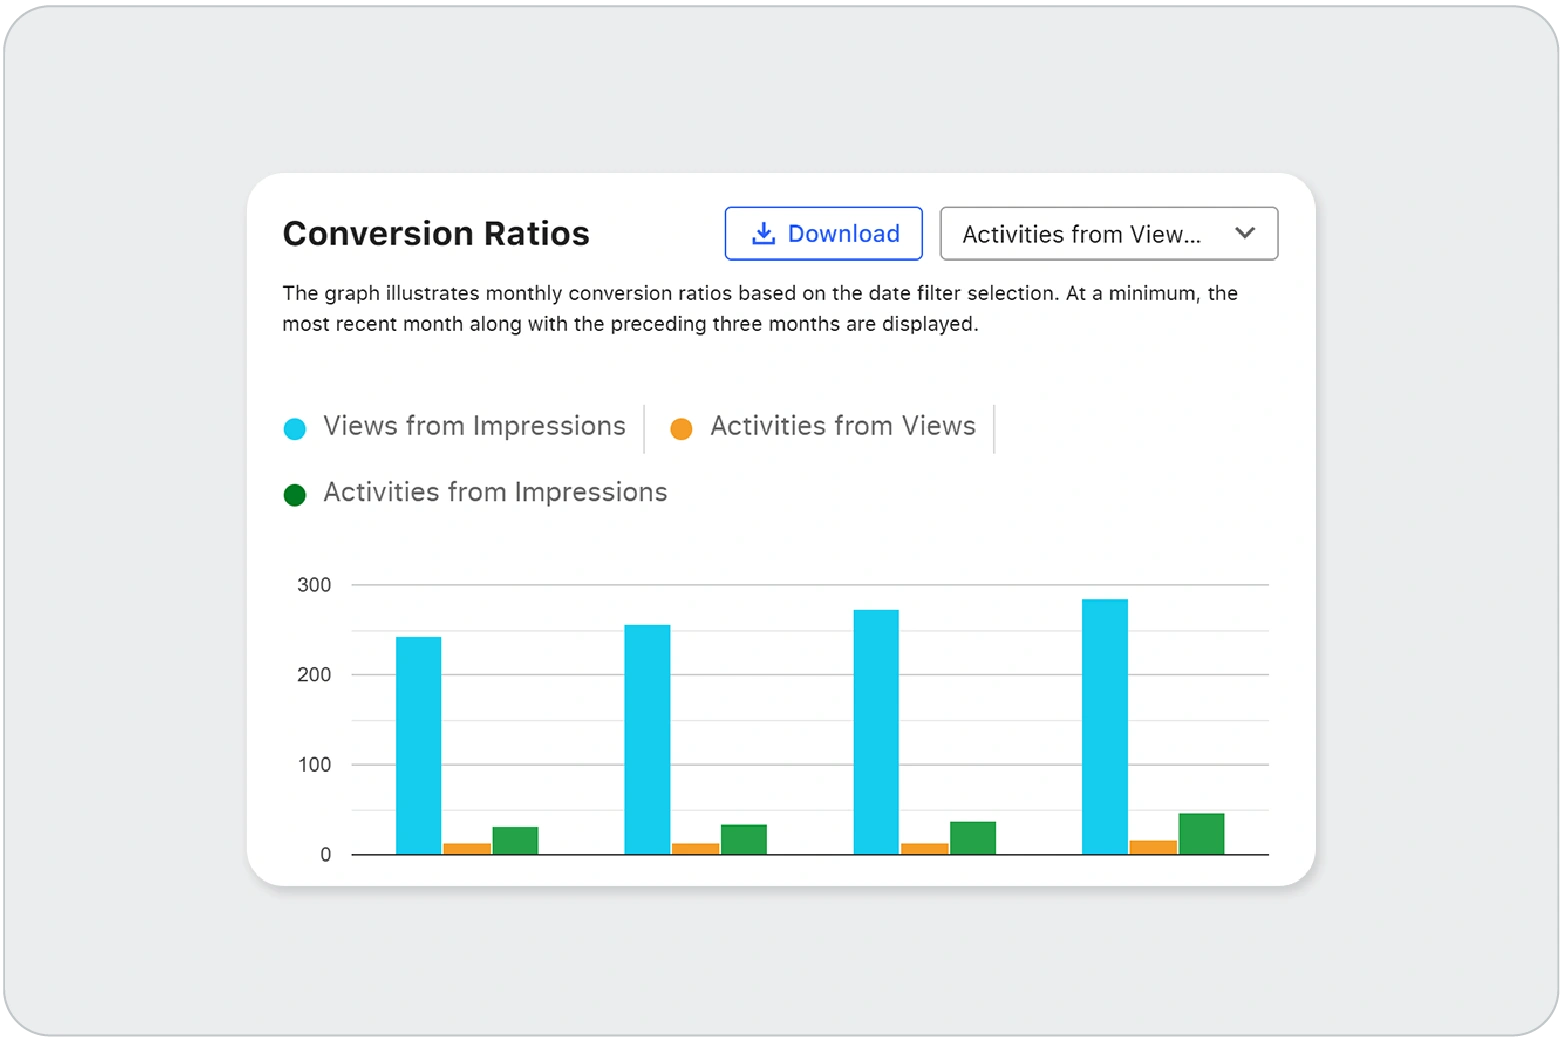Click the download arrow icon
This screenshot has width=1563, height=1042.
763,234
